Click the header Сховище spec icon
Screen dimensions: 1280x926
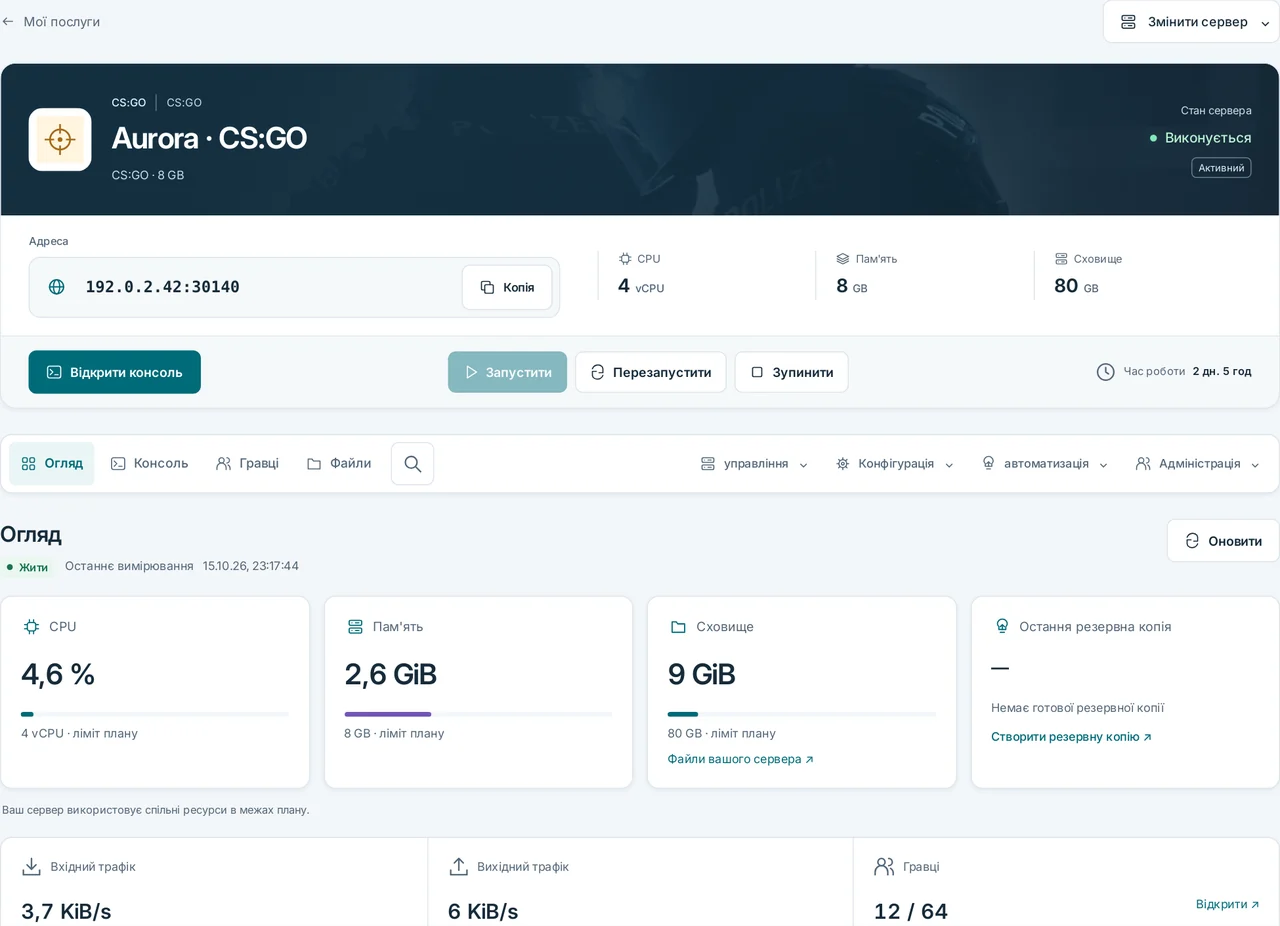(x=1061, y=259)
